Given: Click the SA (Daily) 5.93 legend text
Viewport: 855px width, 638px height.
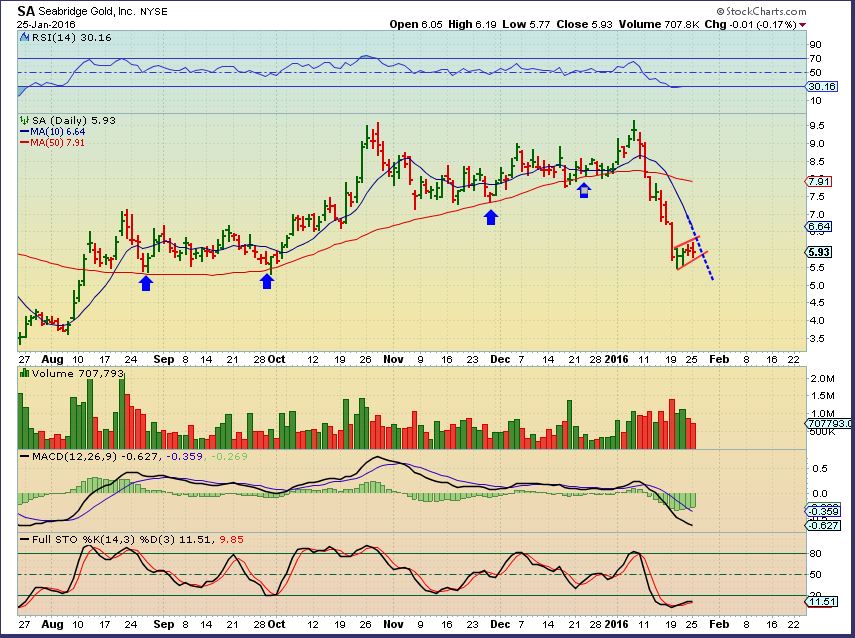Looking at the screenshot, I should point(74,121).
